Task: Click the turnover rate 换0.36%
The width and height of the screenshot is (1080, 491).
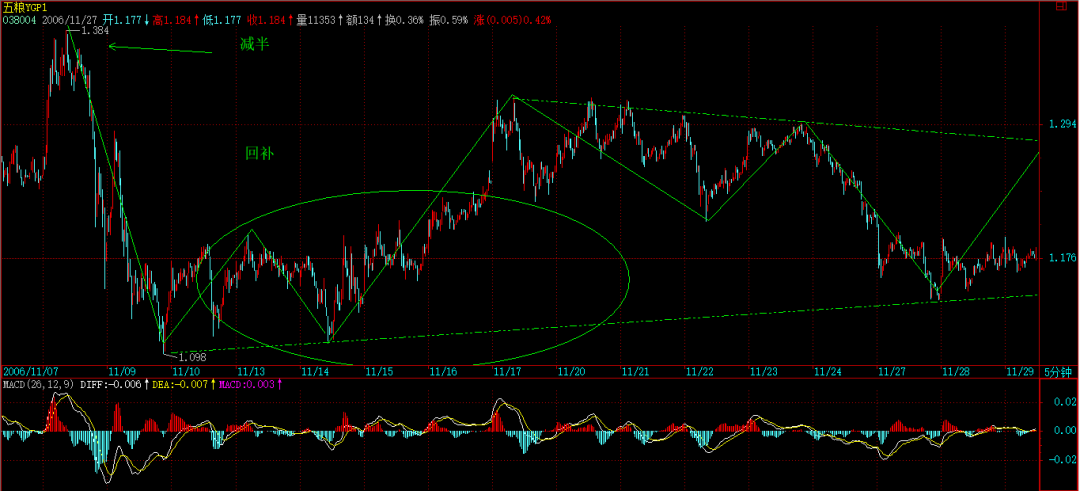Action: click(404, 21)
